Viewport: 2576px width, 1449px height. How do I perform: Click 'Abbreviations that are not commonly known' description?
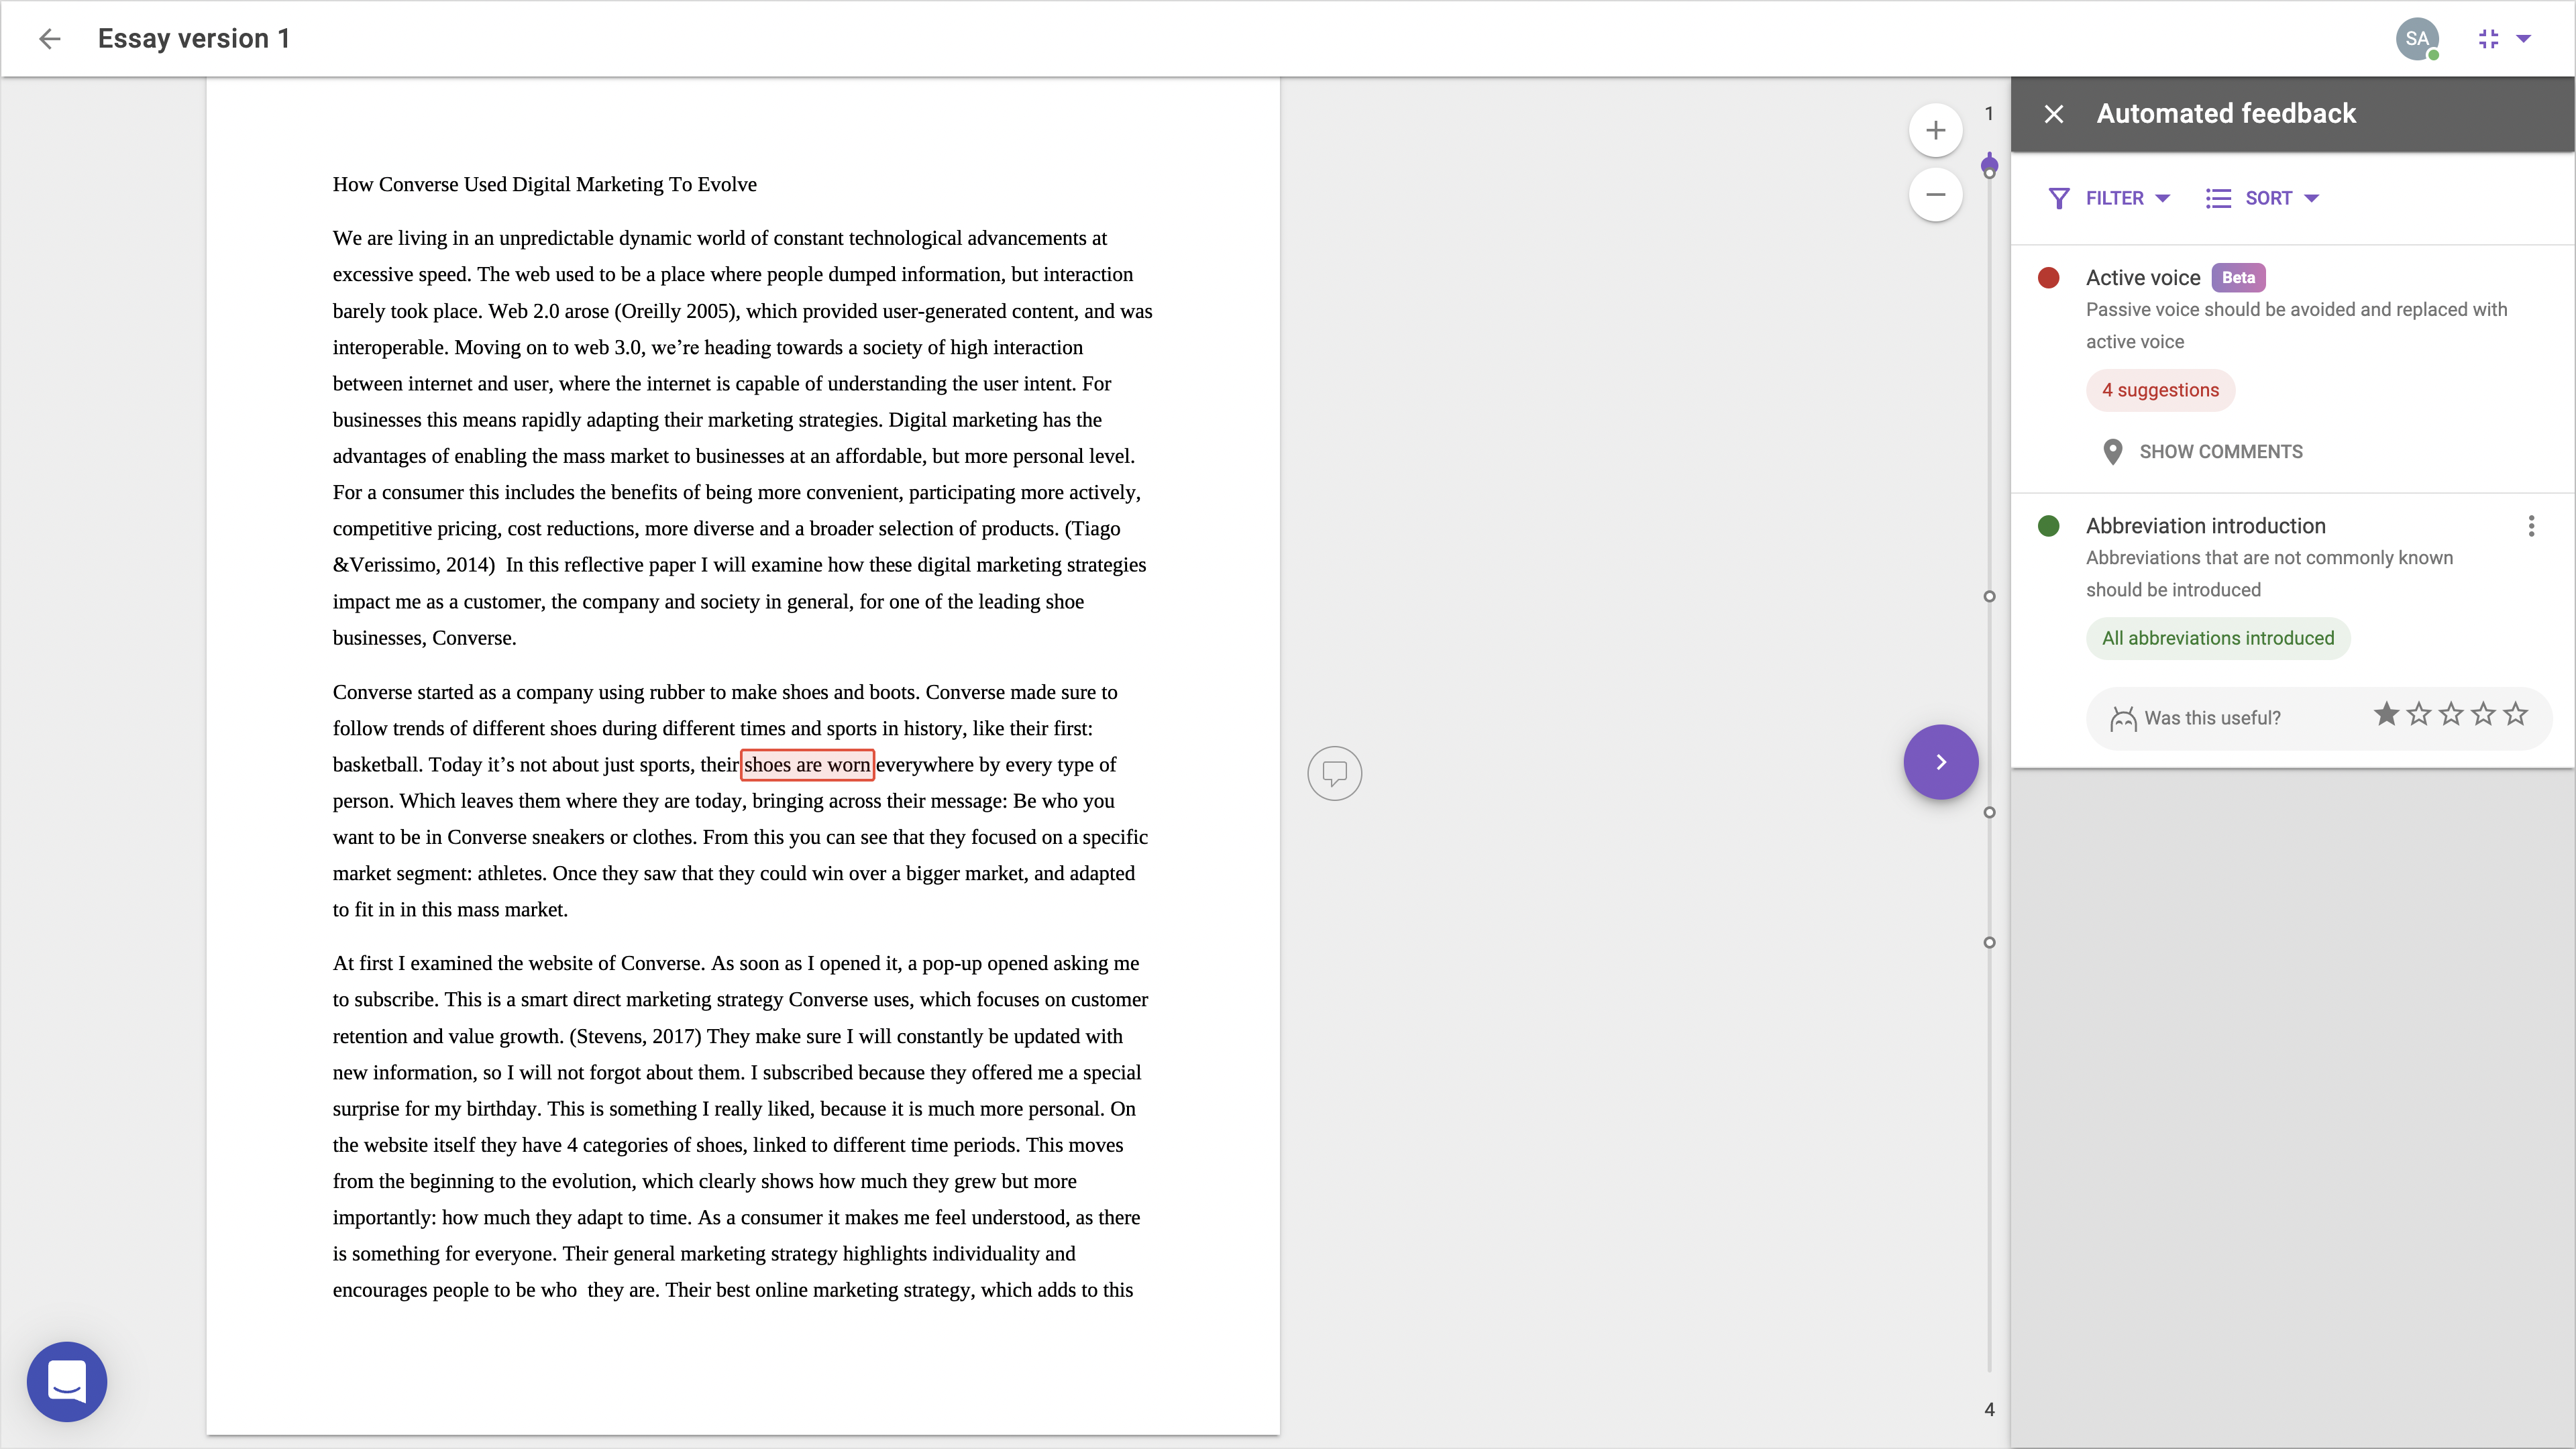(2269, 574)
